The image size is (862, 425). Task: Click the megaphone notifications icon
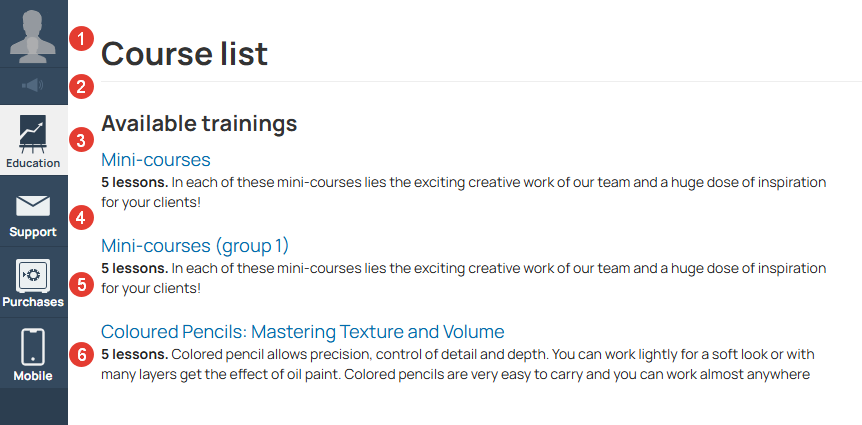click(33, 85)
